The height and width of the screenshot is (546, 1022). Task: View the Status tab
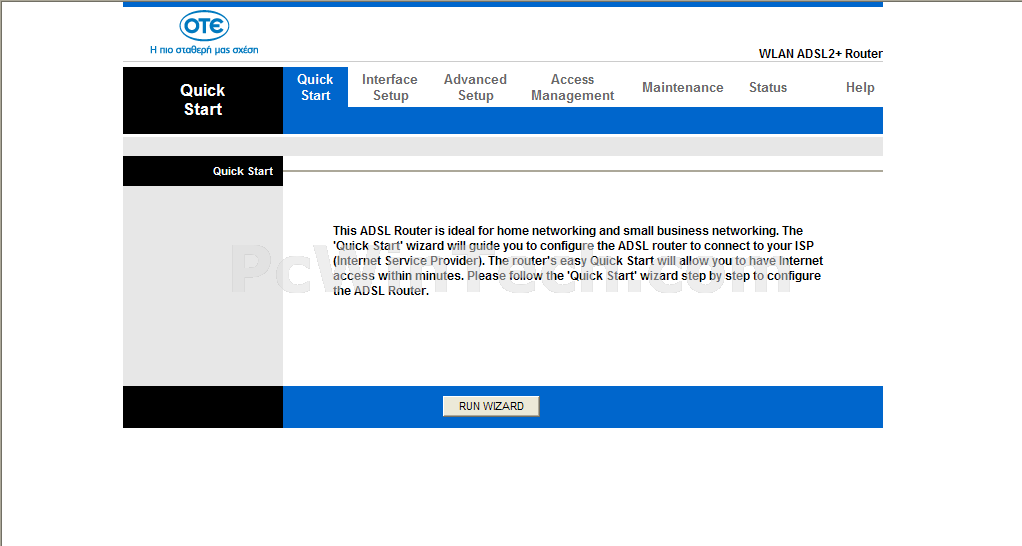pos(768,87)
